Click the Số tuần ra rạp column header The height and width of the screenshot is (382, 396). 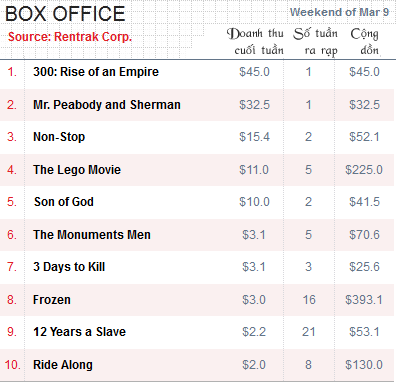tap(316, 42)
